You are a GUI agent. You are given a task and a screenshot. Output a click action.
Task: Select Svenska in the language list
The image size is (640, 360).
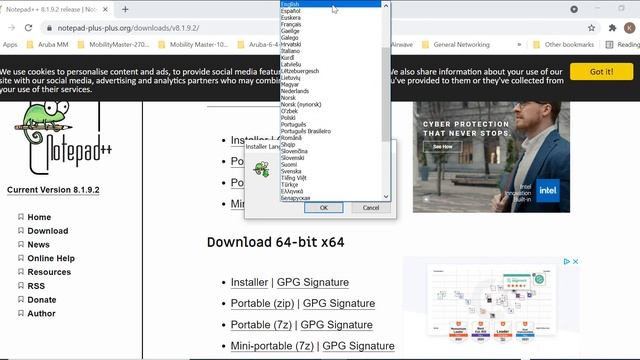(331, 171)
